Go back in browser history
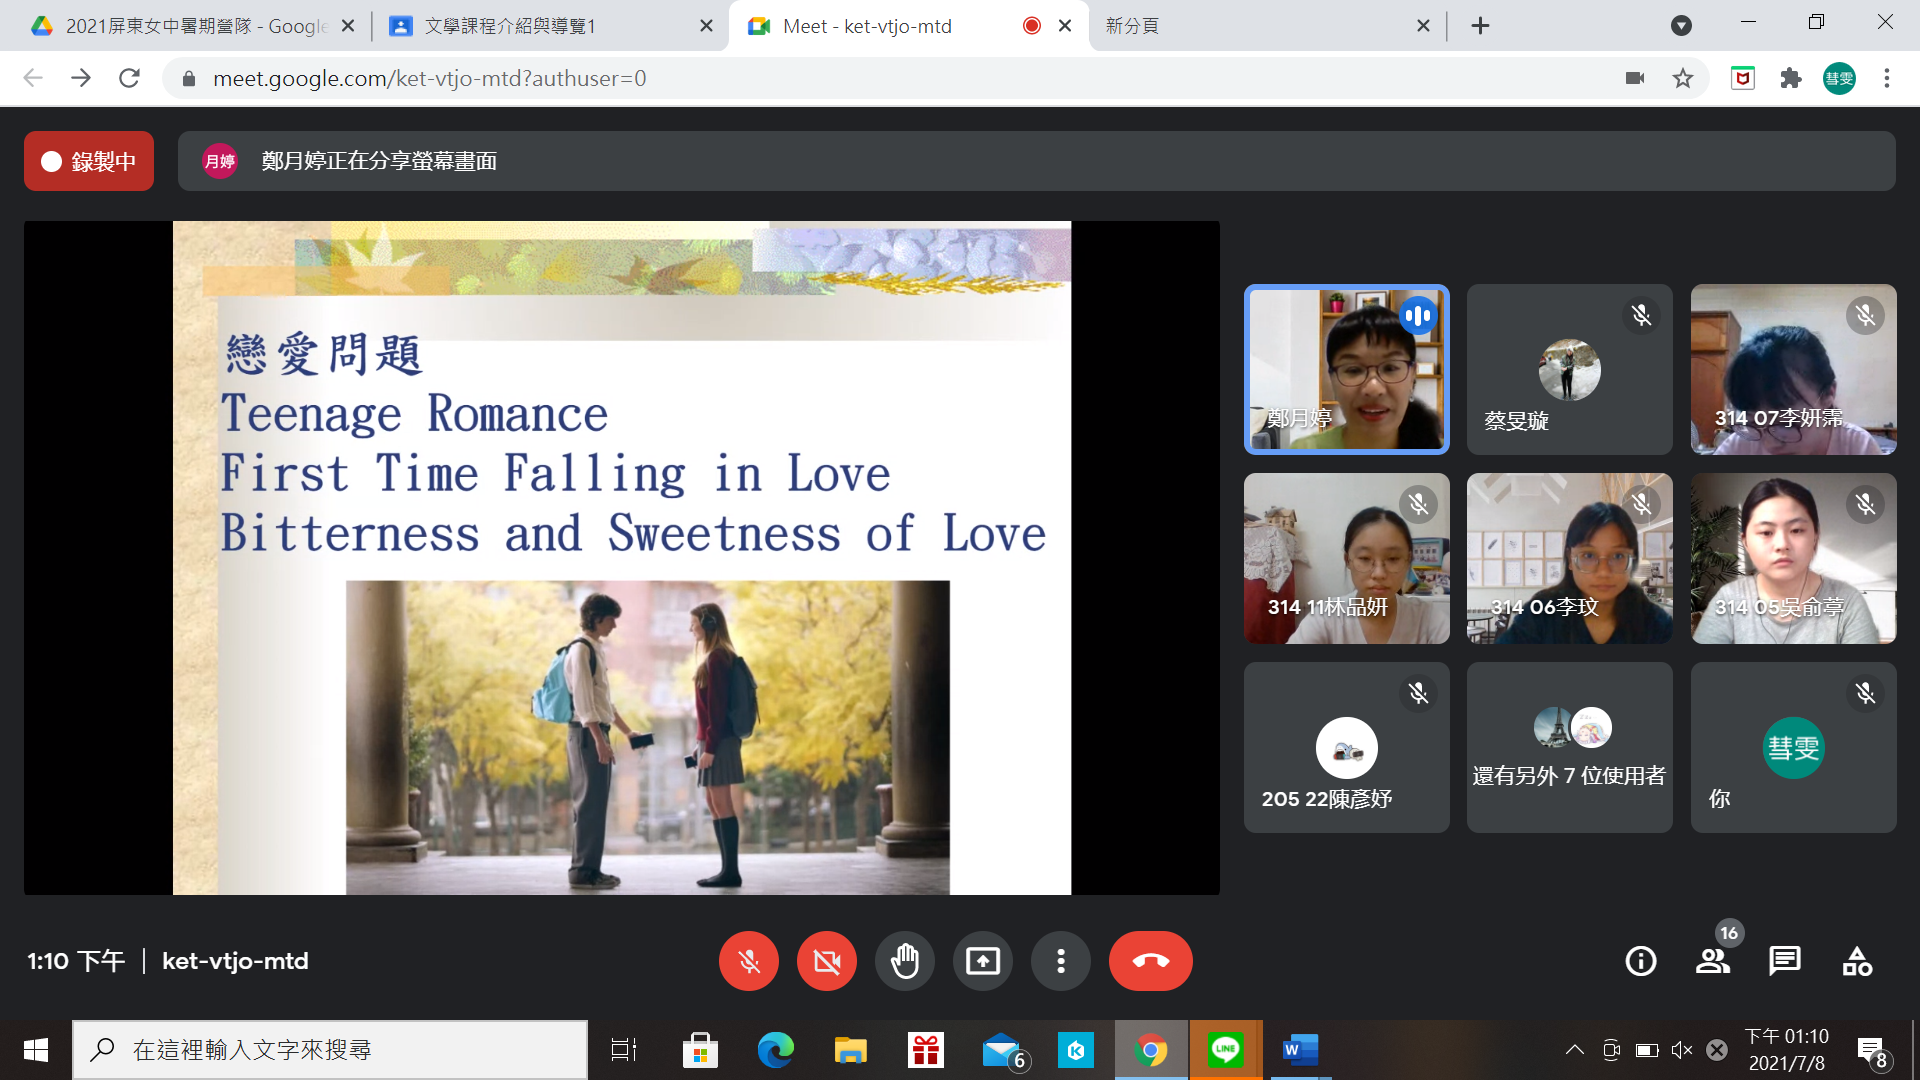Viewport: 1920px width, 1080px height. pyautogui.click(x=33, y=78)
